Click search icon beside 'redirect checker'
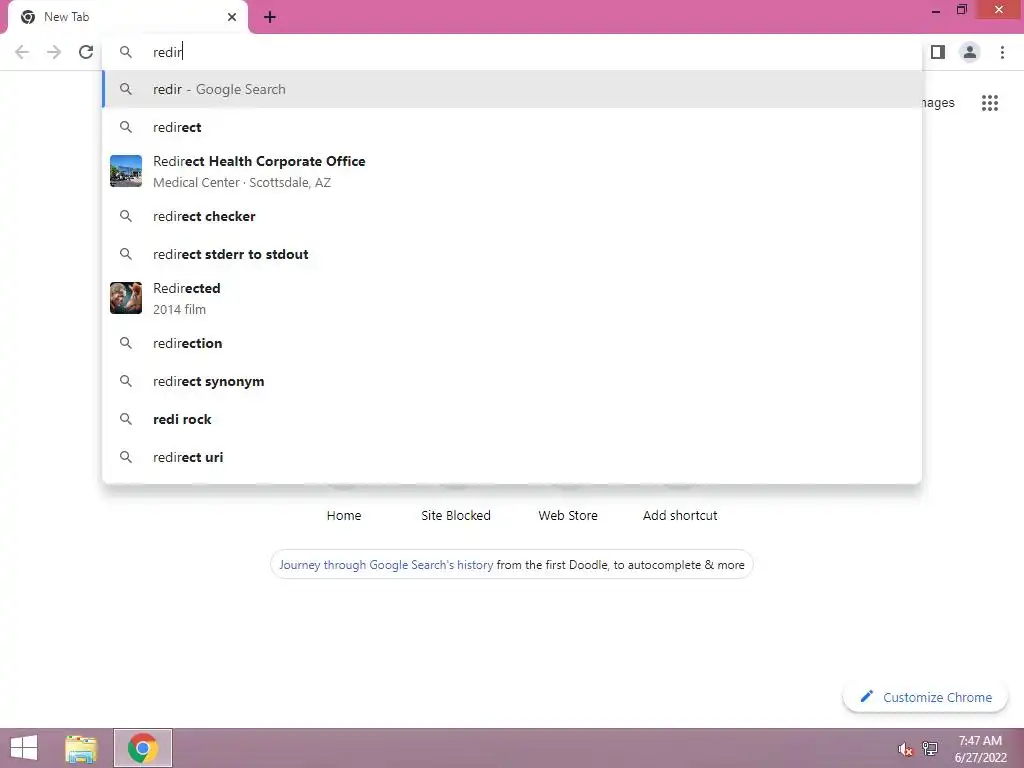The height and width of the screenshot is (768, 1024). (x=126, y=216)
